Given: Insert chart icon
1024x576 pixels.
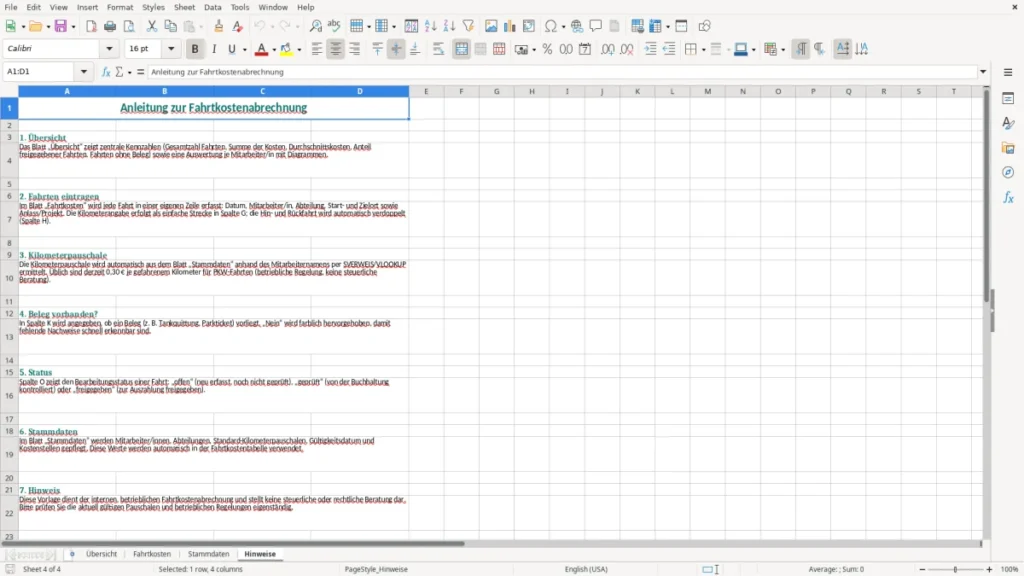Looking at the screenshot, I should tap(510, 26).
